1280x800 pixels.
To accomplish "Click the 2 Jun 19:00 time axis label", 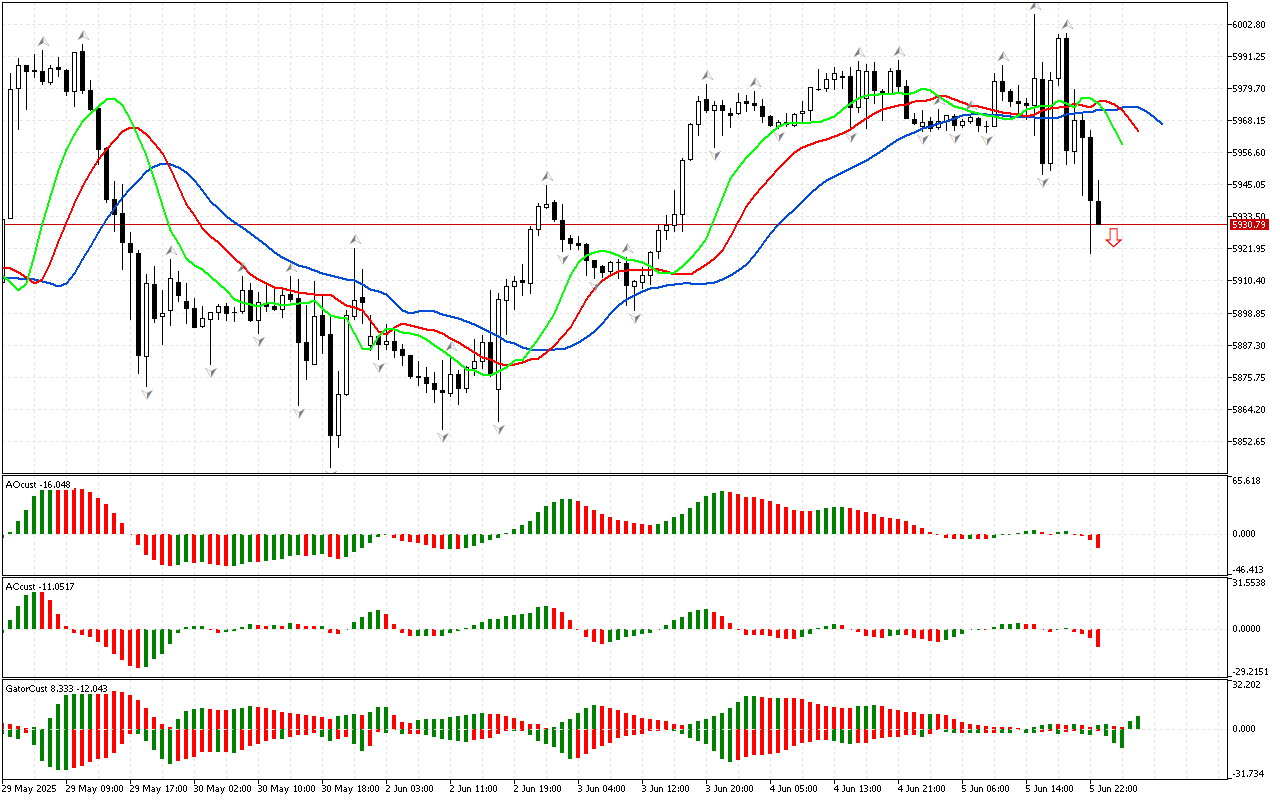I will pyautogui.click(x=536, y=788).
